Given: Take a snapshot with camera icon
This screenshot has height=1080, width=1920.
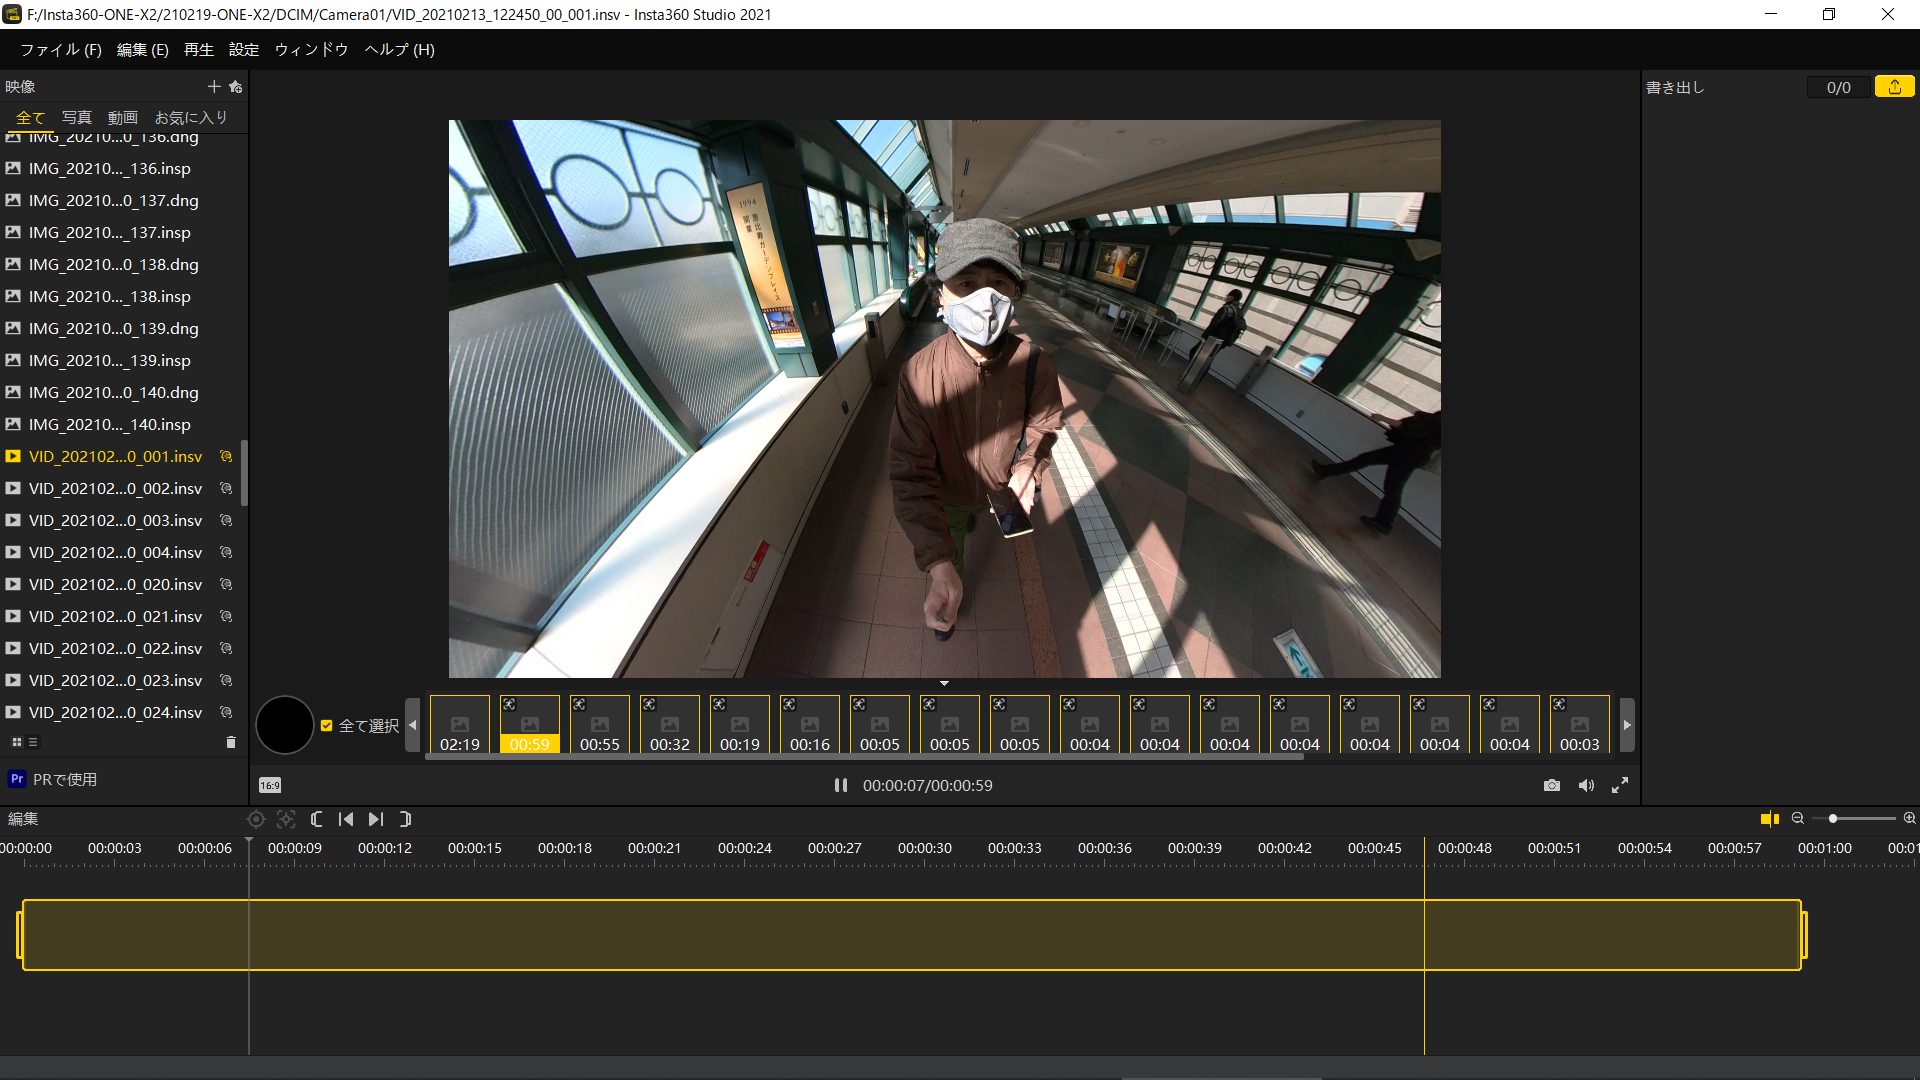Looking at the screenshot, I should point(1551,786).
